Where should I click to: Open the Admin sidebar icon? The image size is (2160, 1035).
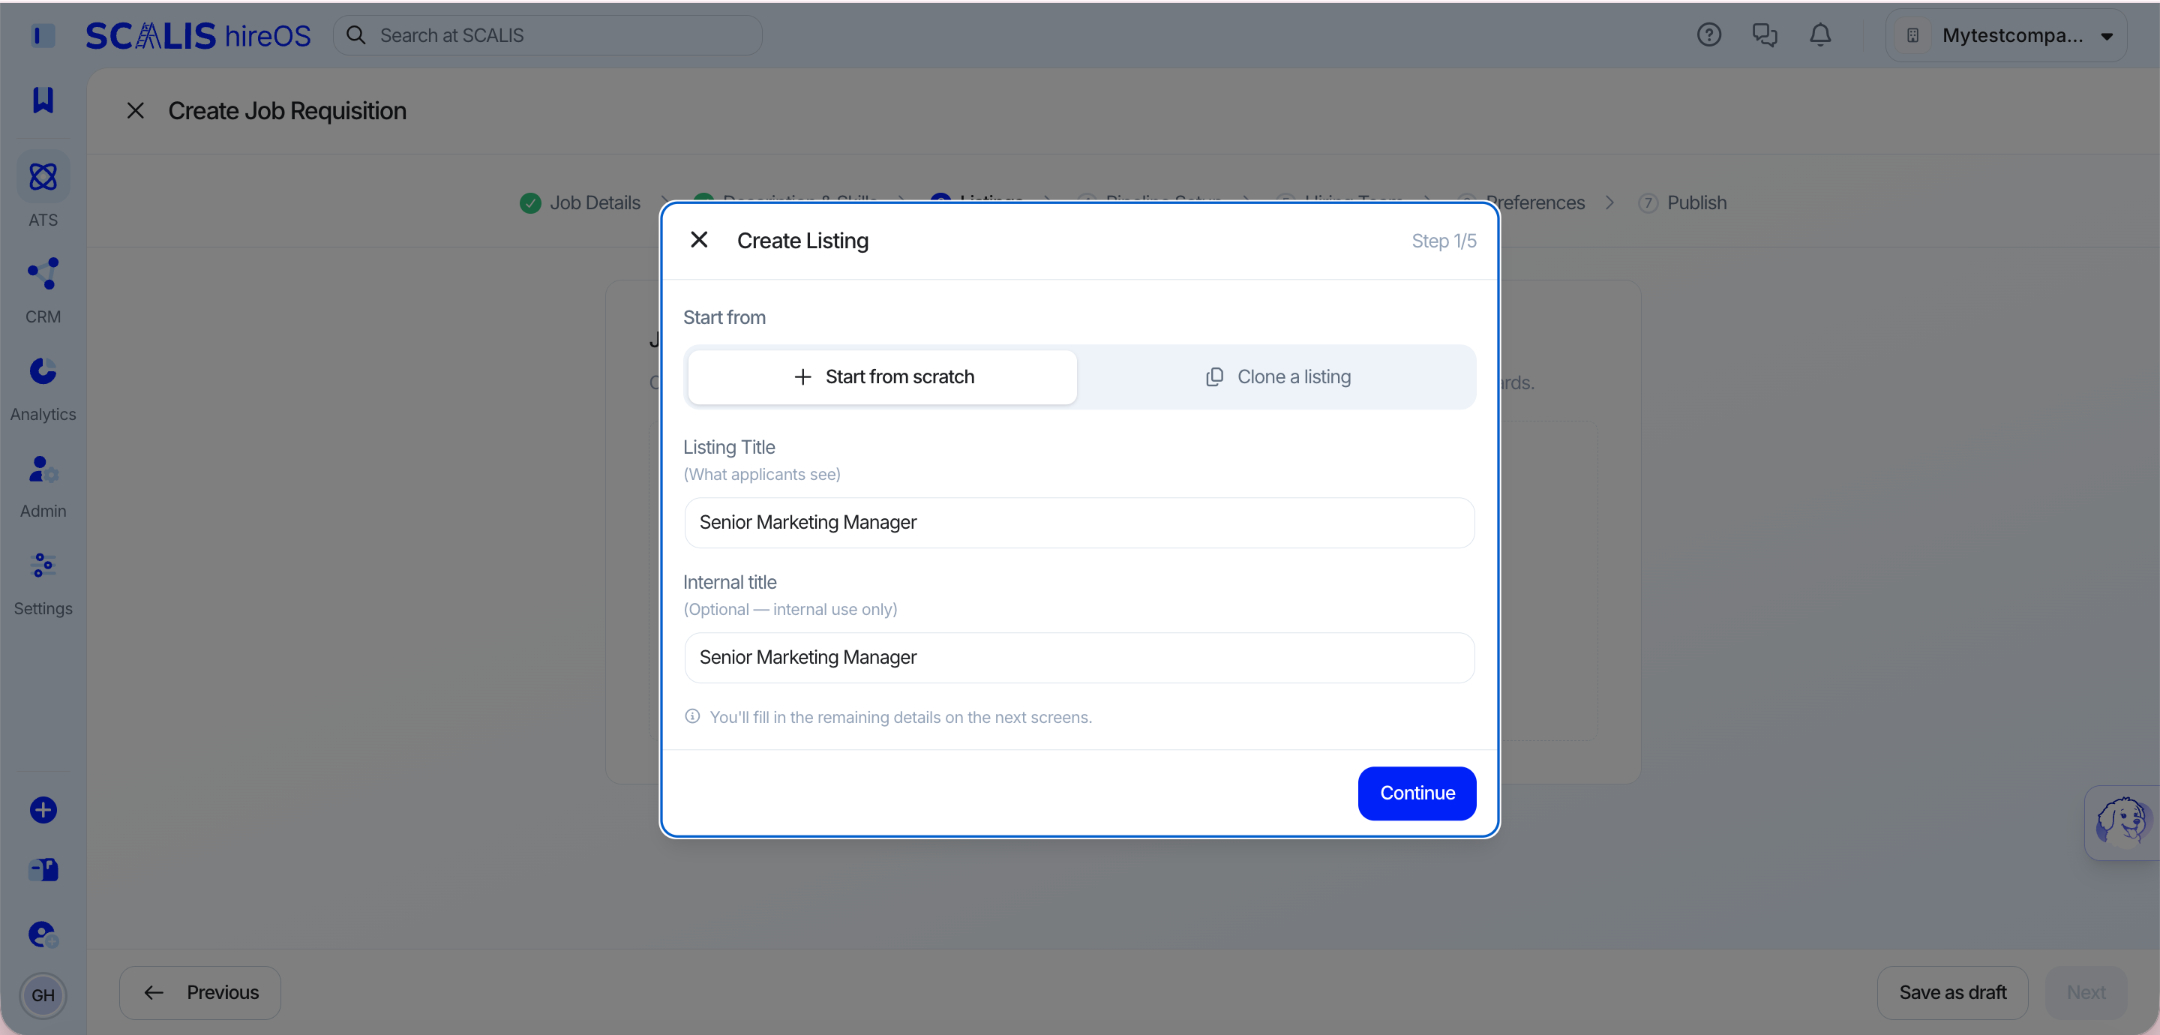43,468
